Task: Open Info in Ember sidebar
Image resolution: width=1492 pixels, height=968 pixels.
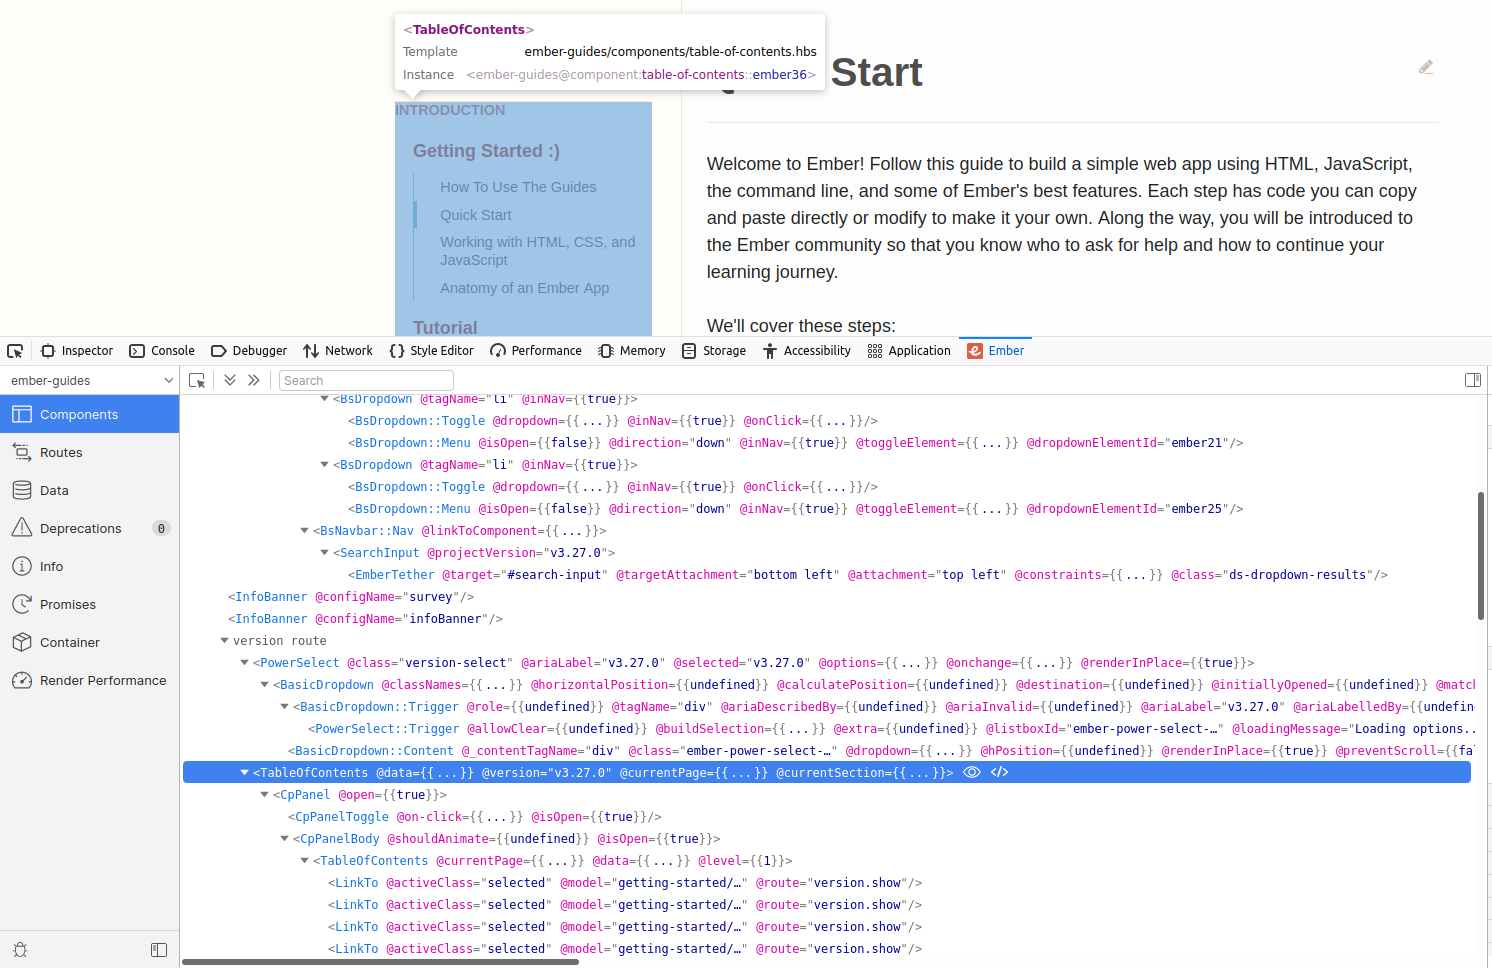Action: click(90, 566)
